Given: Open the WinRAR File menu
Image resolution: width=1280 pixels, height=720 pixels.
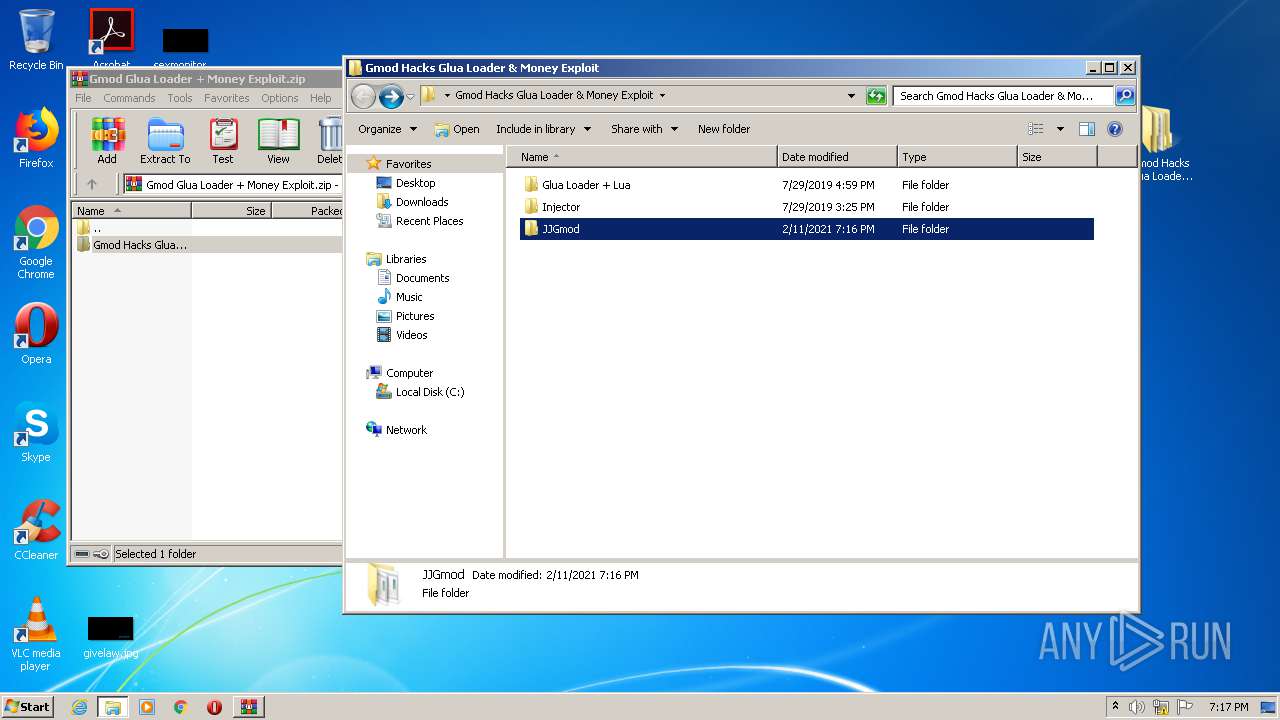Looking at the screenshot, I should click(x=83, y=98).
